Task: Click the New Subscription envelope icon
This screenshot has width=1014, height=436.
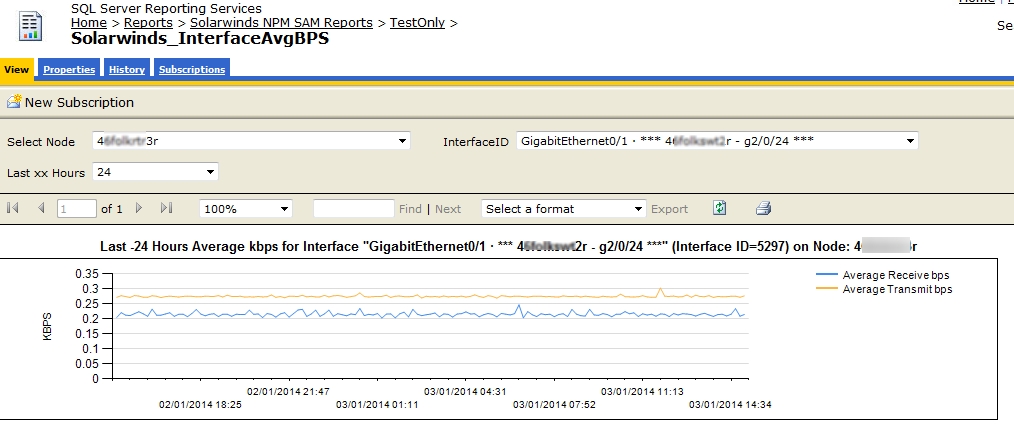Action: (14, 102)
